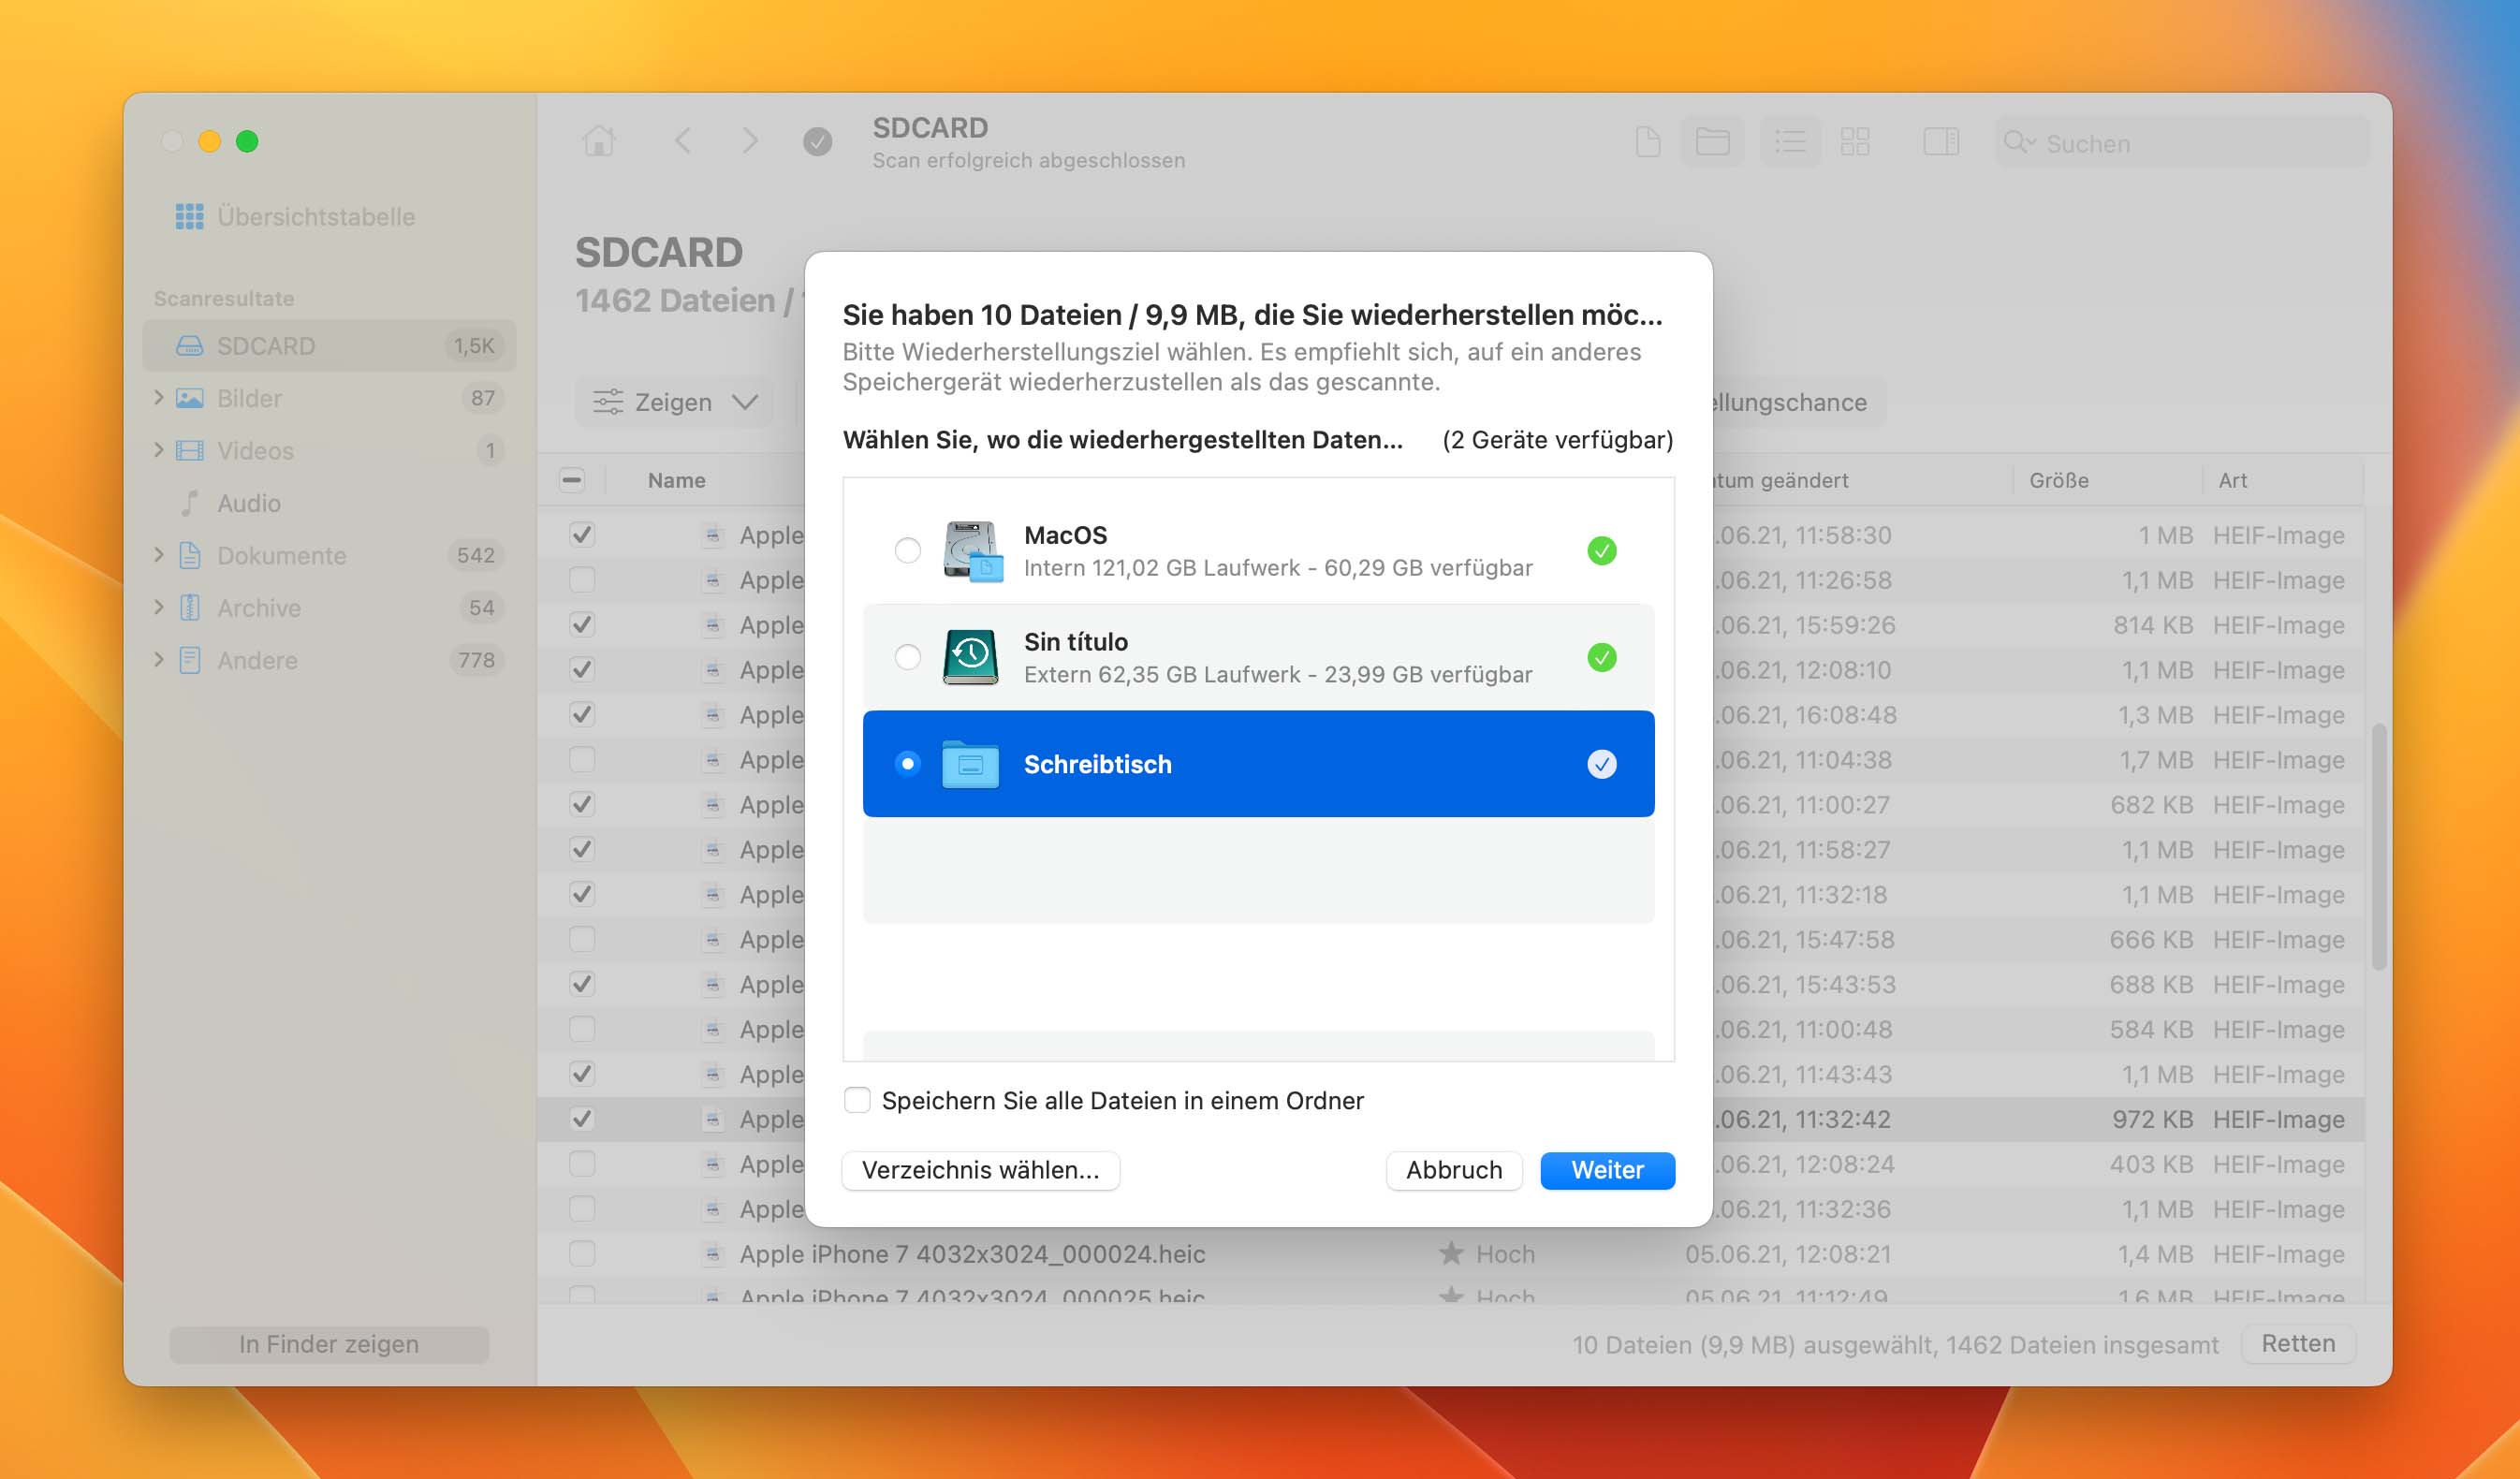Click the file list vertical scrollbar
The image size is (2520, 1479).
click(x=2378, y=846)
